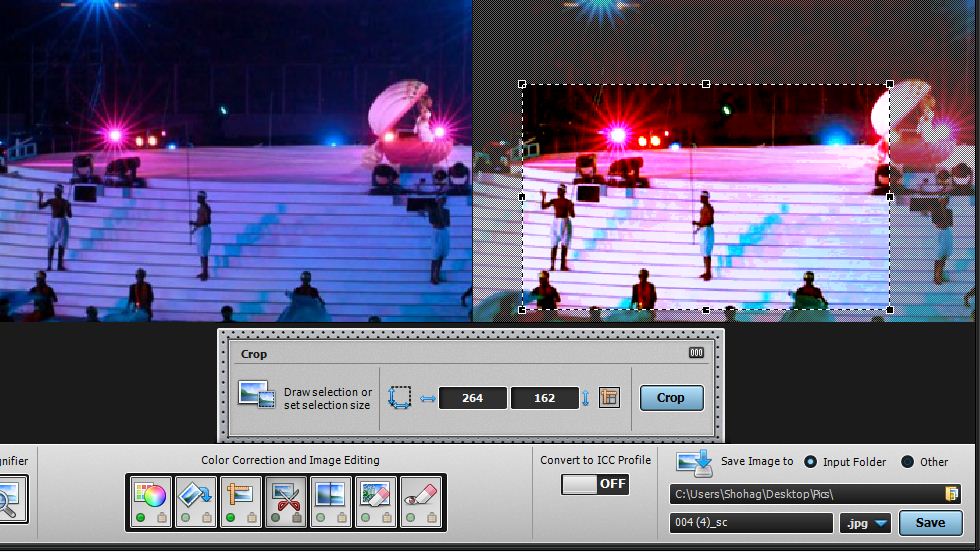This screenshot has width=980, height=552.
Task: Select the Input Folder radio option
Action: pos(811,462)
